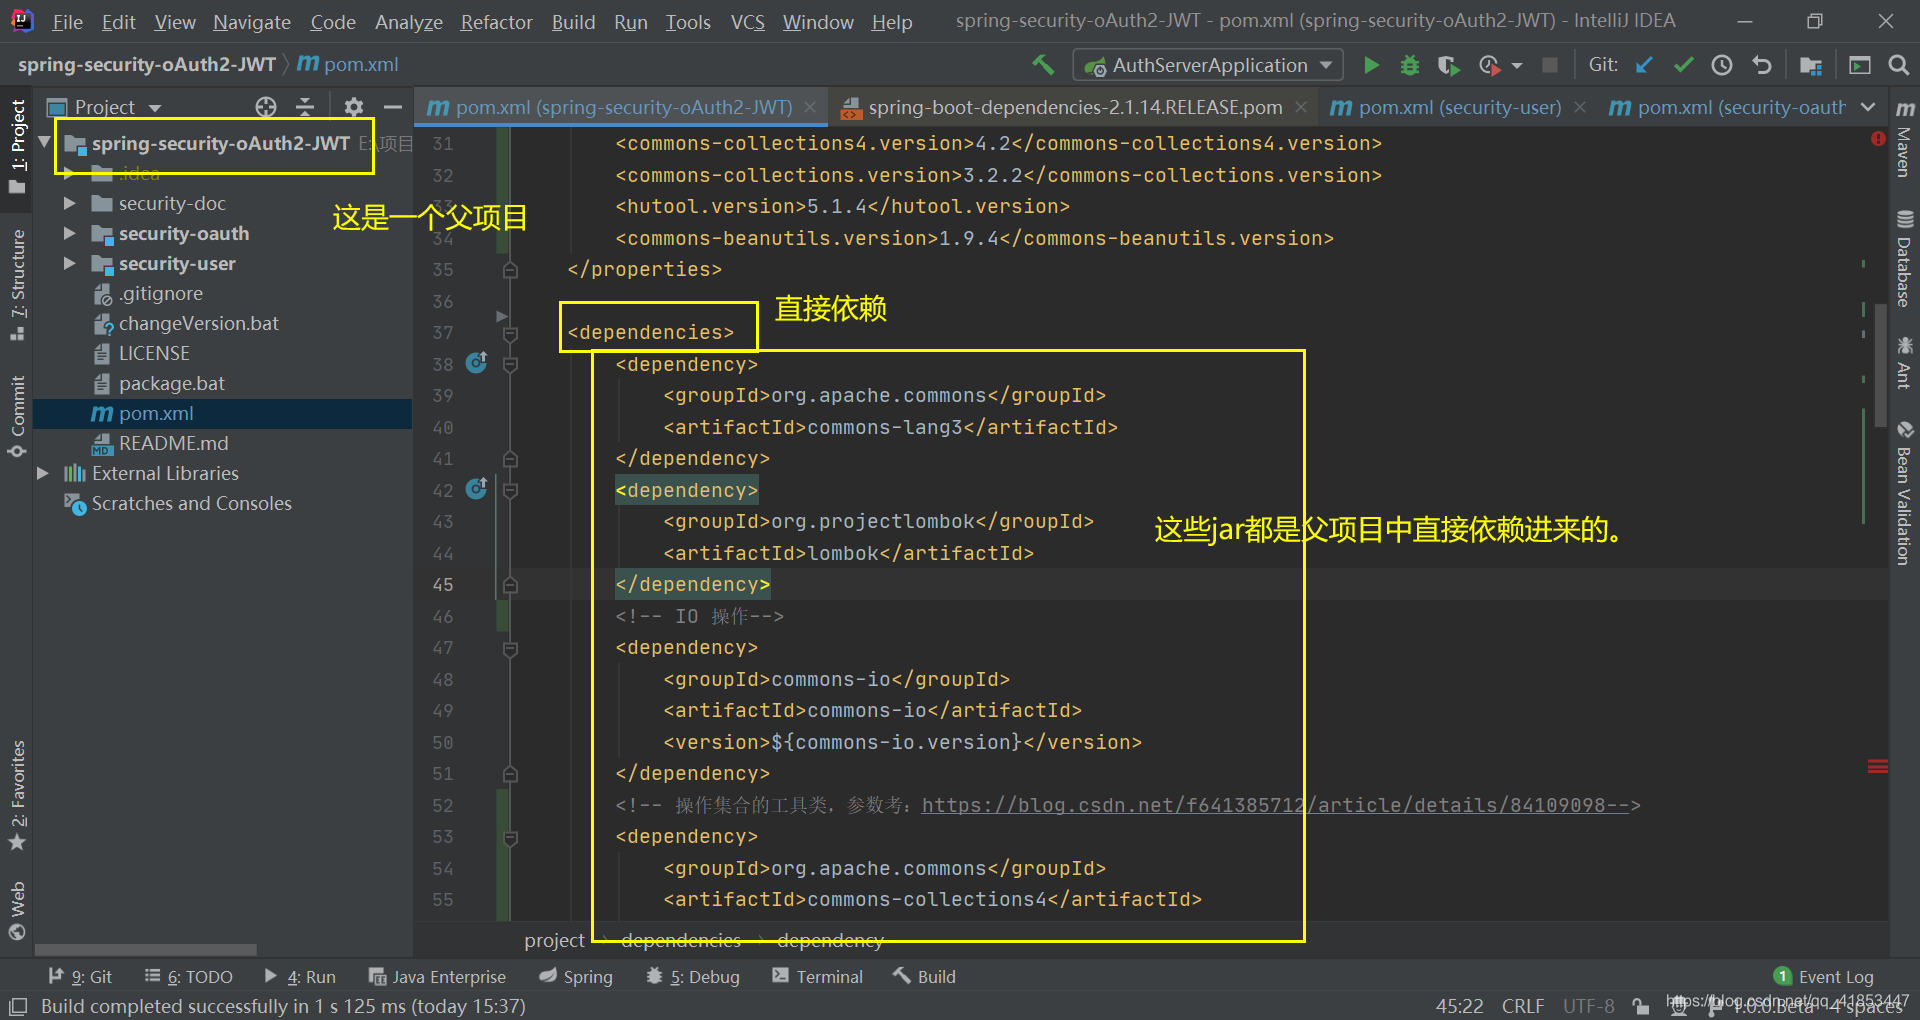The image size is (1920, 1020).
Task: Start debugging with the bug icon
Action: 1409,65
